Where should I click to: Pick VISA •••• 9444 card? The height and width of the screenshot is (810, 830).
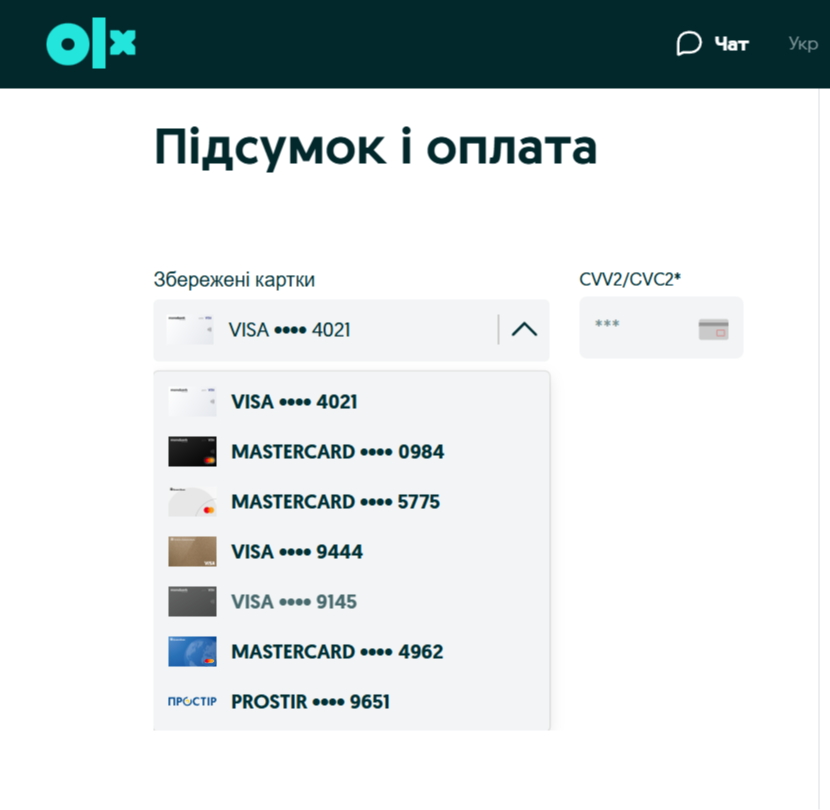click(x=351, y=552)
